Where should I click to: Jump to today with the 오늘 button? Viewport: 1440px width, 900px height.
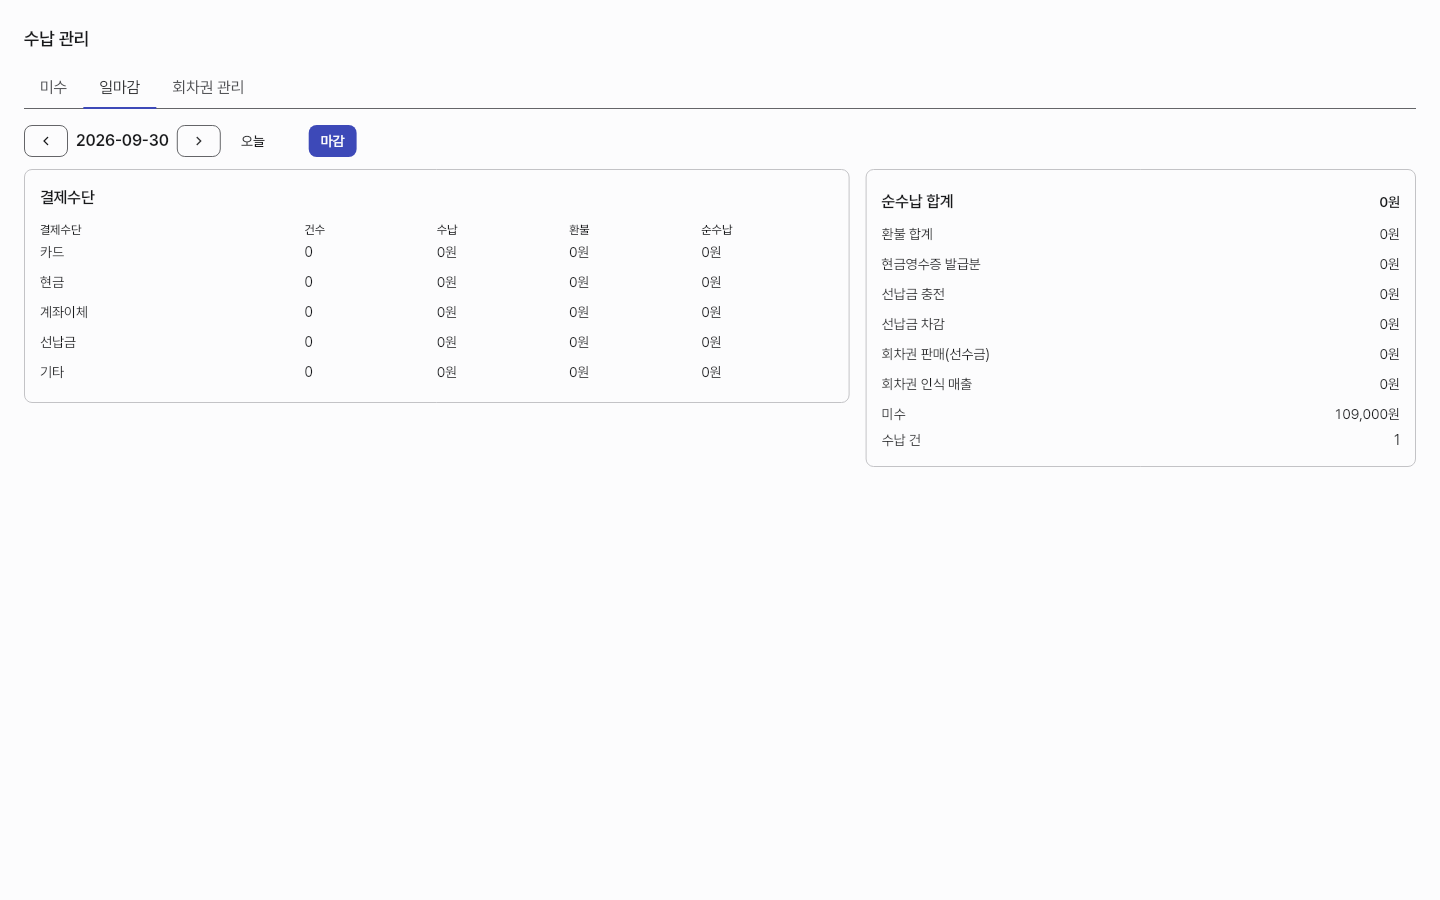coord(253,141)
